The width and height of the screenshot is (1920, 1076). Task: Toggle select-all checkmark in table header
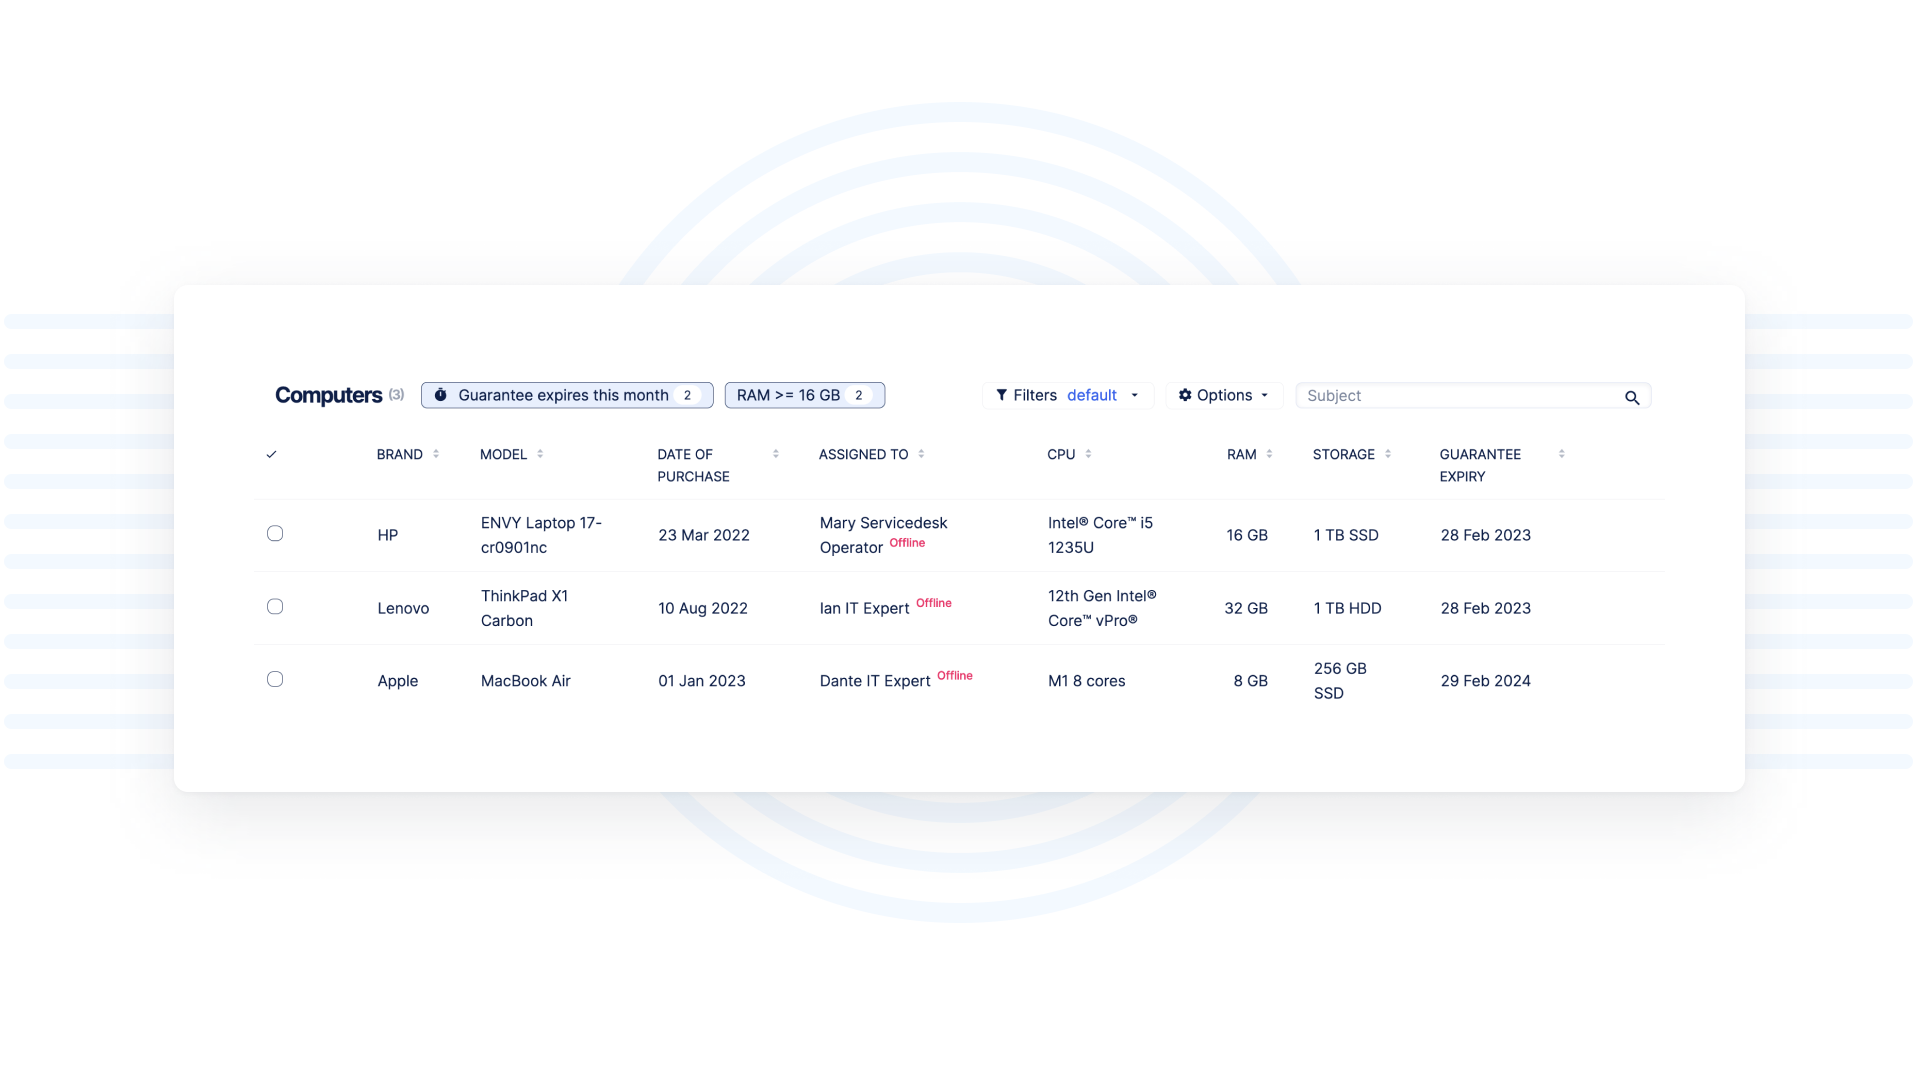tap(271, 455)
